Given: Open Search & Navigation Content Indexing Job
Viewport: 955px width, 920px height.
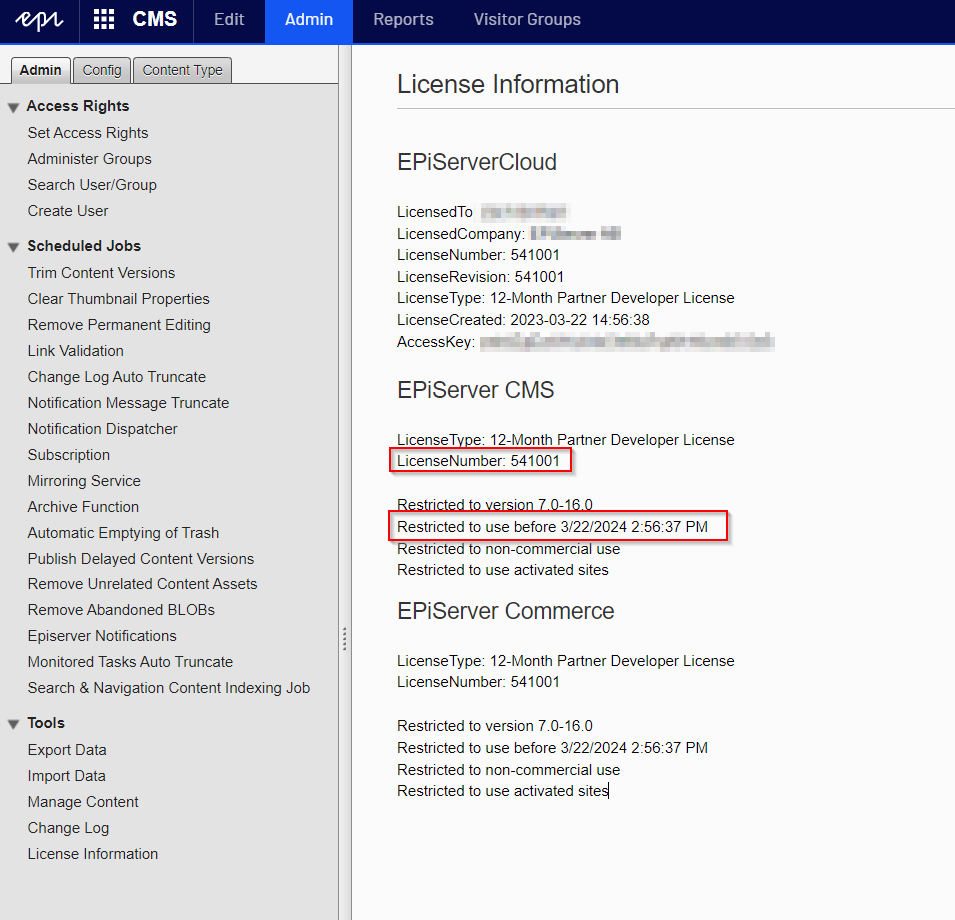Looking at the screenshot, I should coord(169,688).
